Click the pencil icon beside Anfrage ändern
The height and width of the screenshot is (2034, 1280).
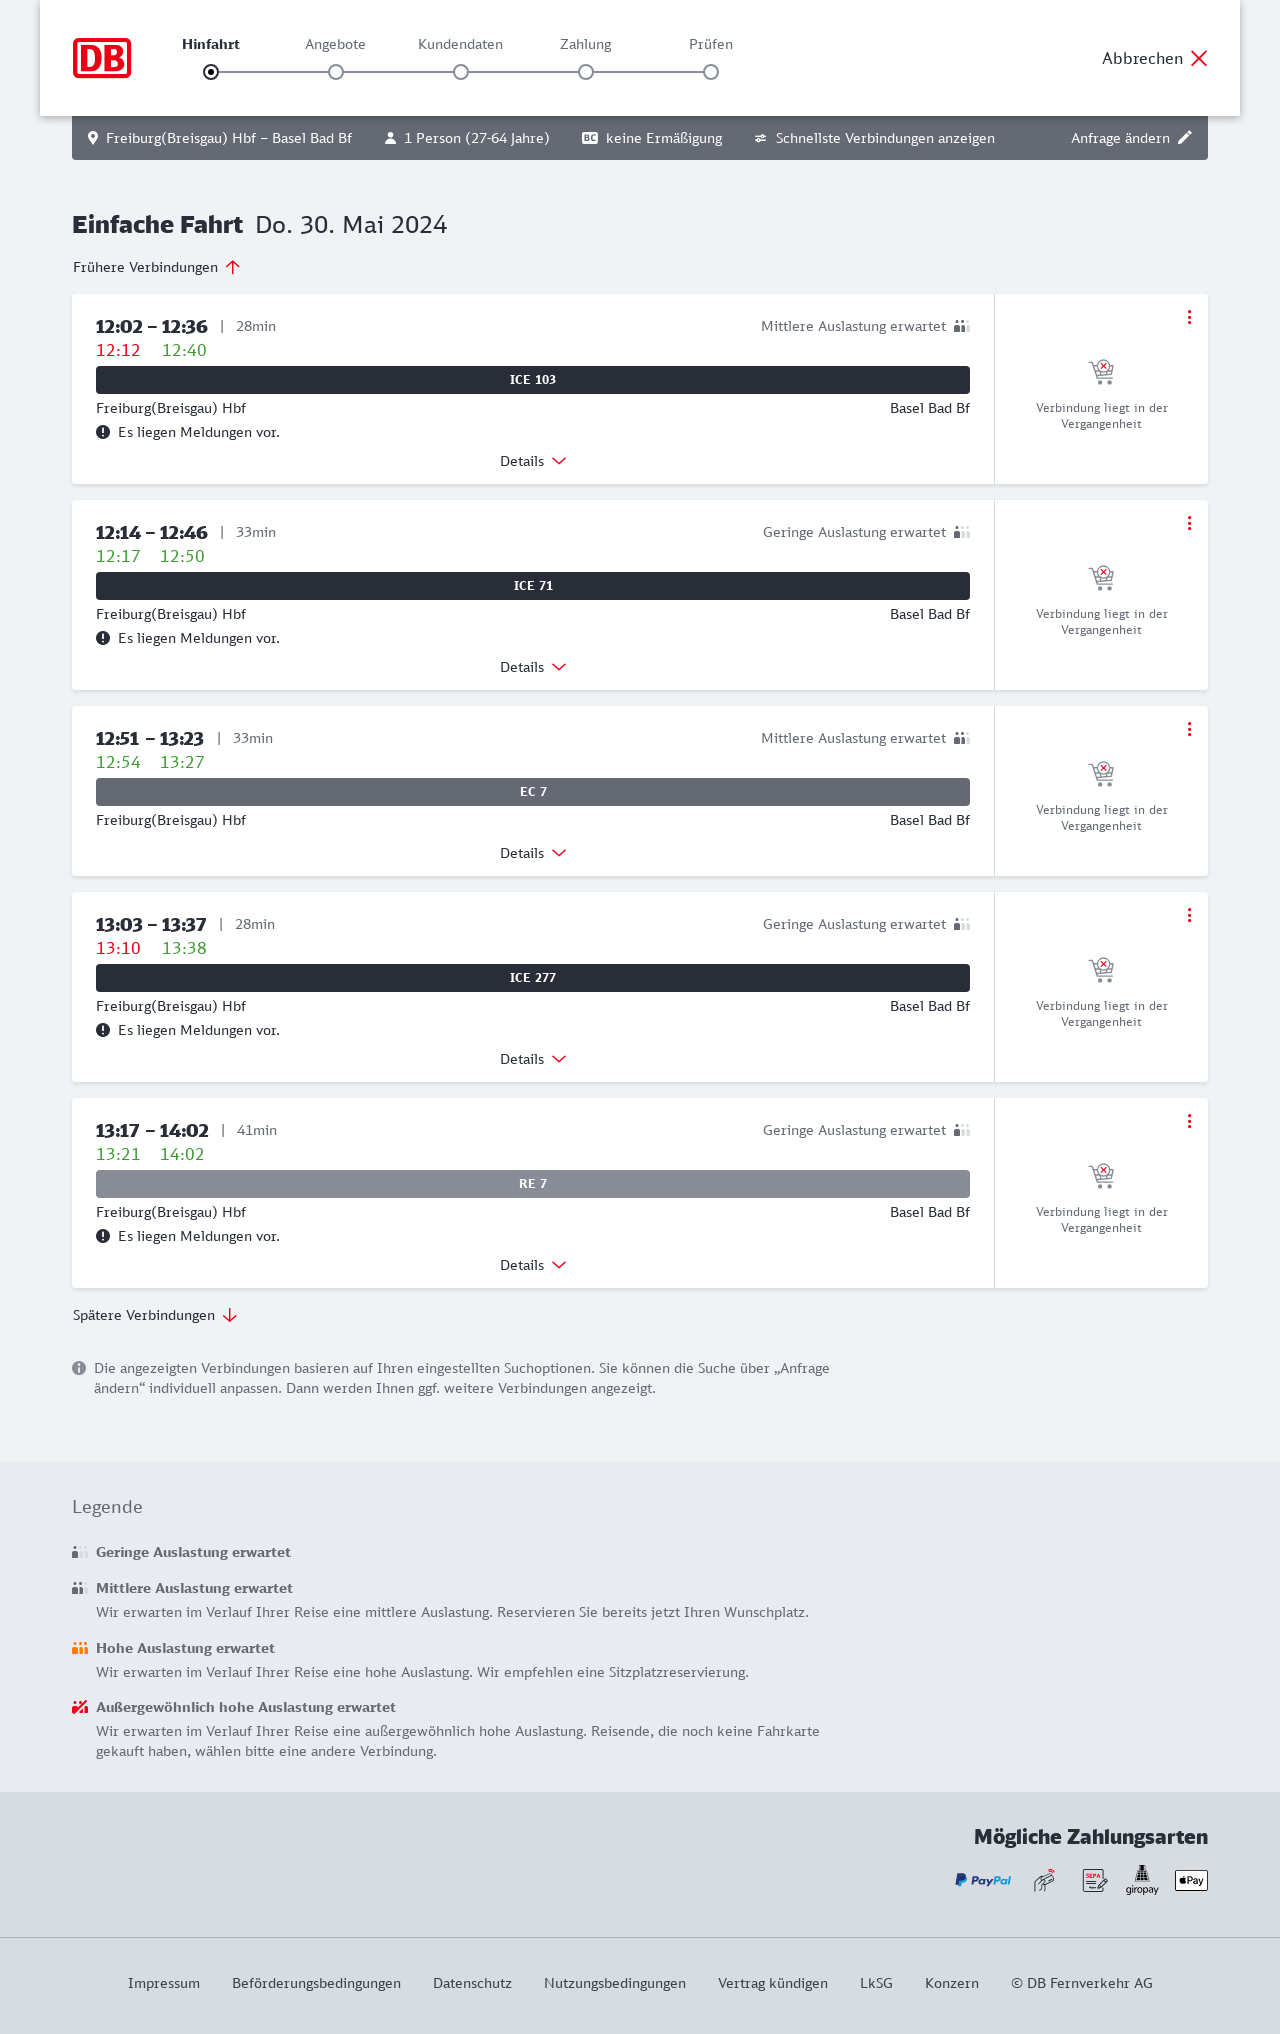tap(1185, 138)
